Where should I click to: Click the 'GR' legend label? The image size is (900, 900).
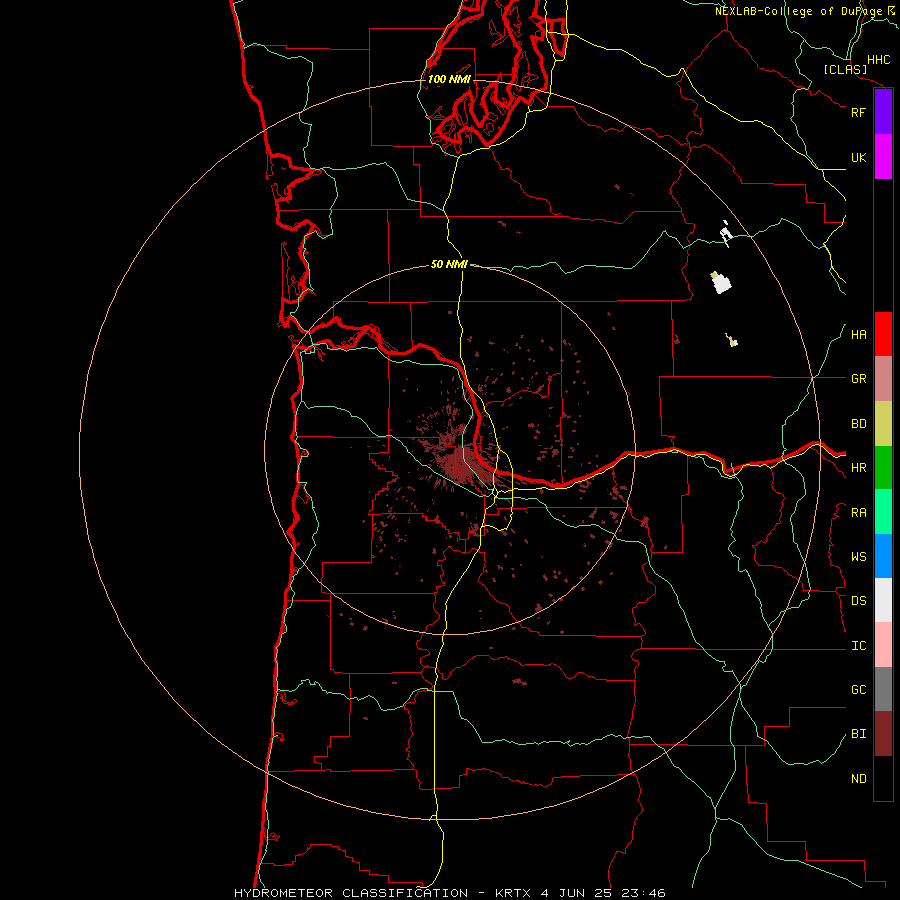point(859,379)
